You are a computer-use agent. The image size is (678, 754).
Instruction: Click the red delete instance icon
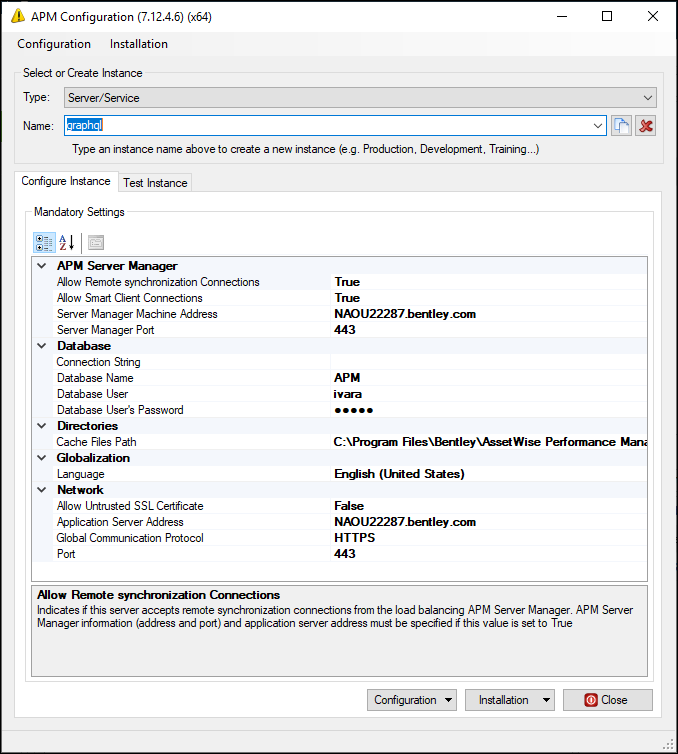point(646,125)
